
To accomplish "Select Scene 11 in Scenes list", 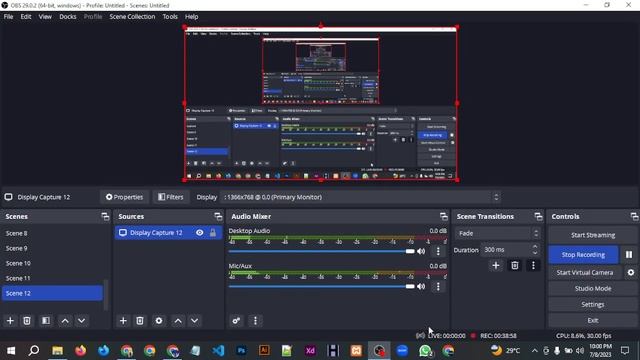I will pos(52,278).
